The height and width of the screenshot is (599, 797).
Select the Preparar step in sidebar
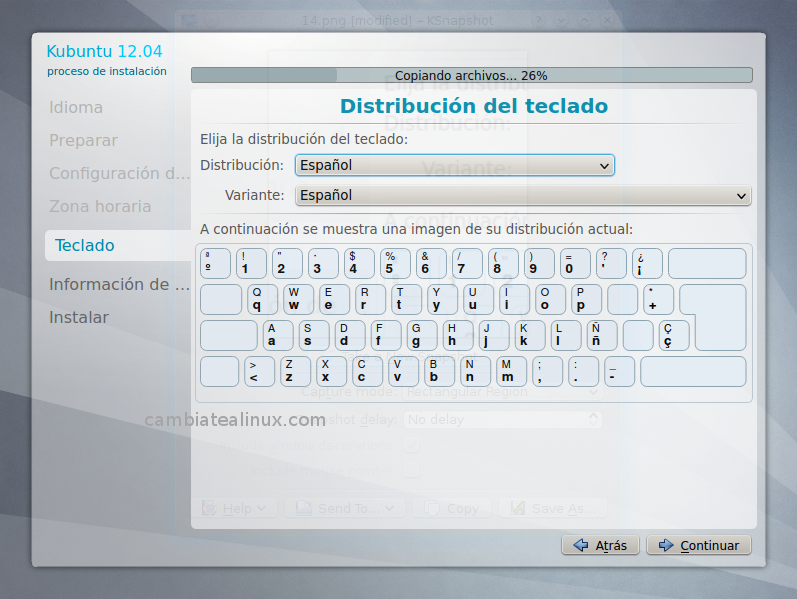point(83,140)
